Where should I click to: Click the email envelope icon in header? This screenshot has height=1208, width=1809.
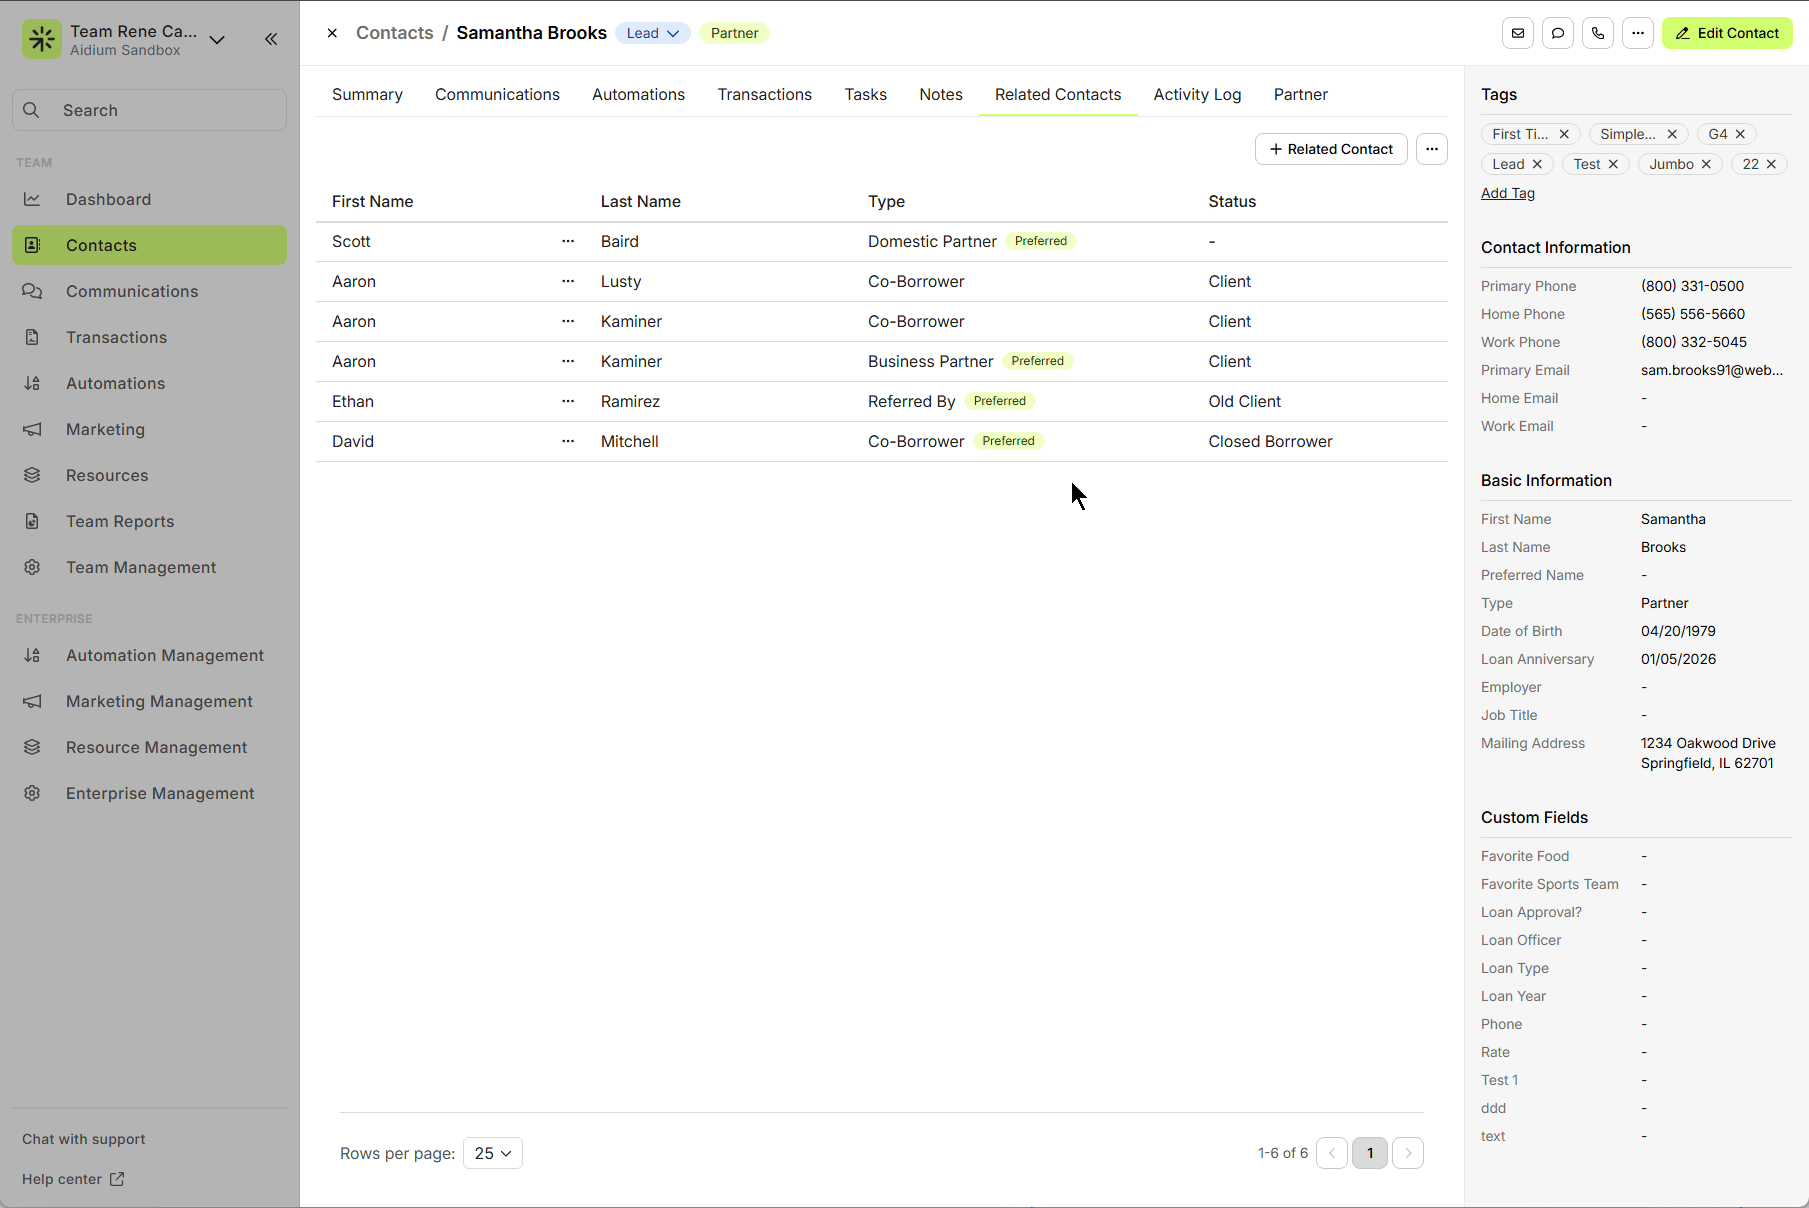[x=1517, y=33]
